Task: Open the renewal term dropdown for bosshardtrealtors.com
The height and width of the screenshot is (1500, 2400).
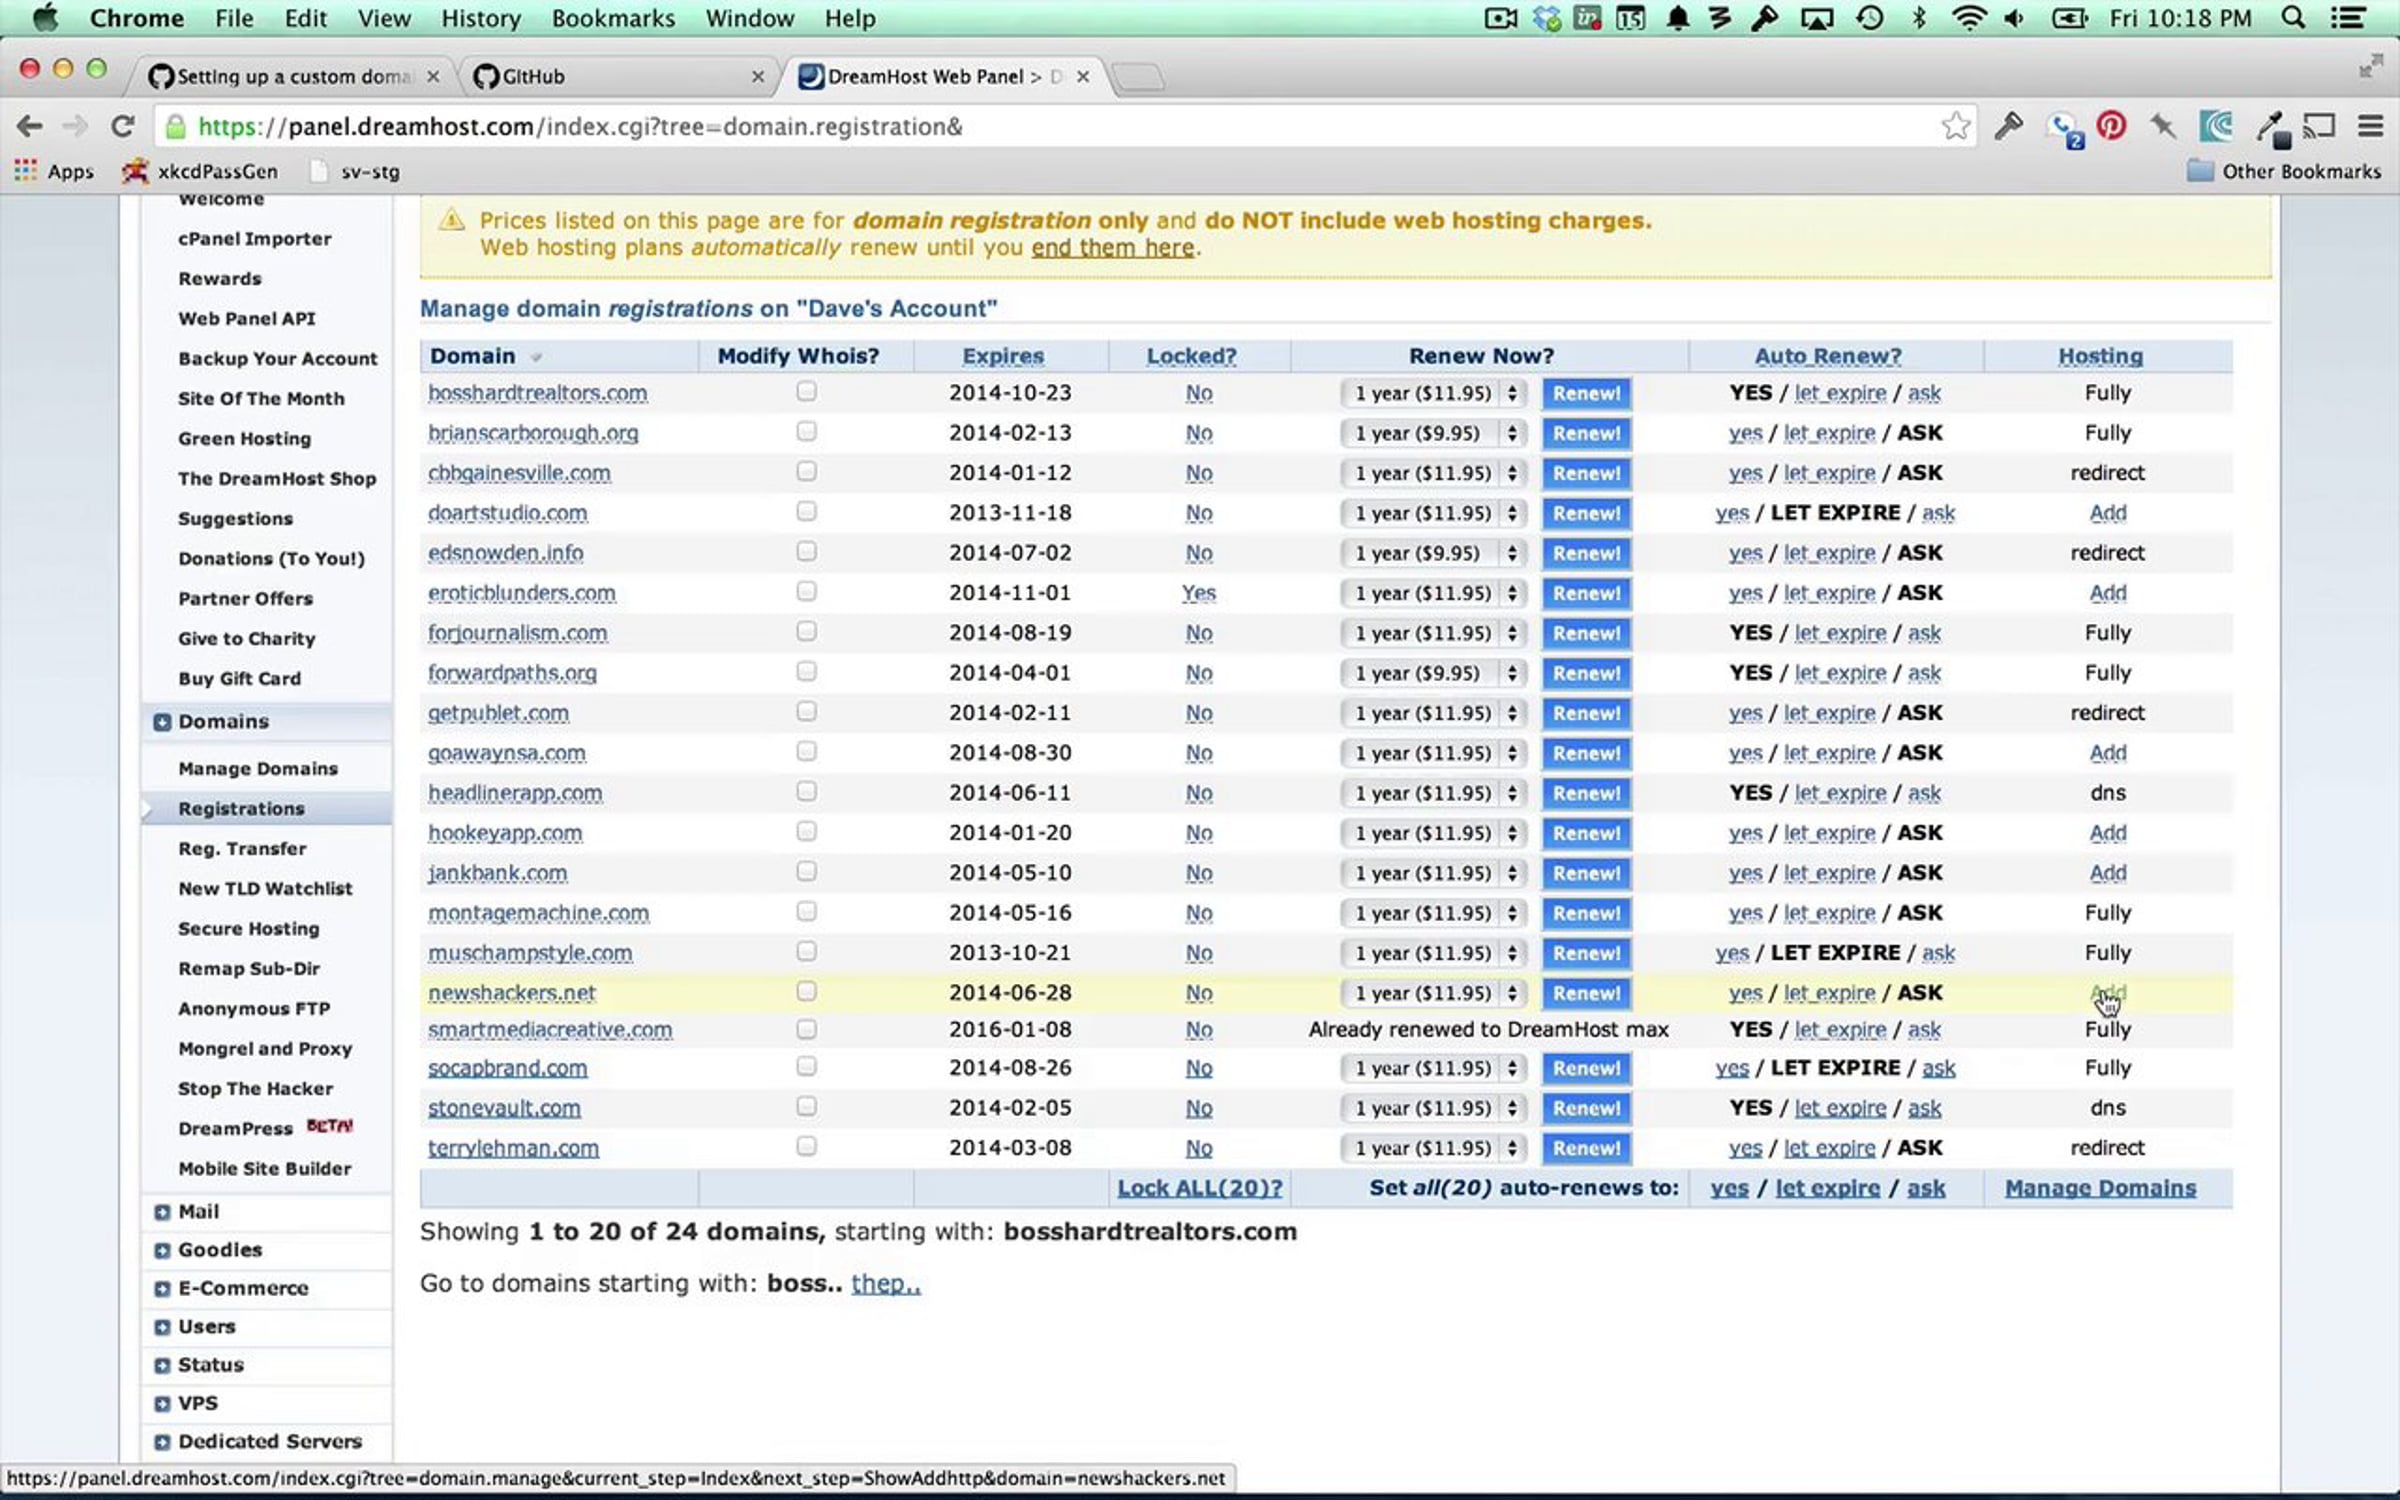Action: pyautogui.click(x=1433, y=393)
